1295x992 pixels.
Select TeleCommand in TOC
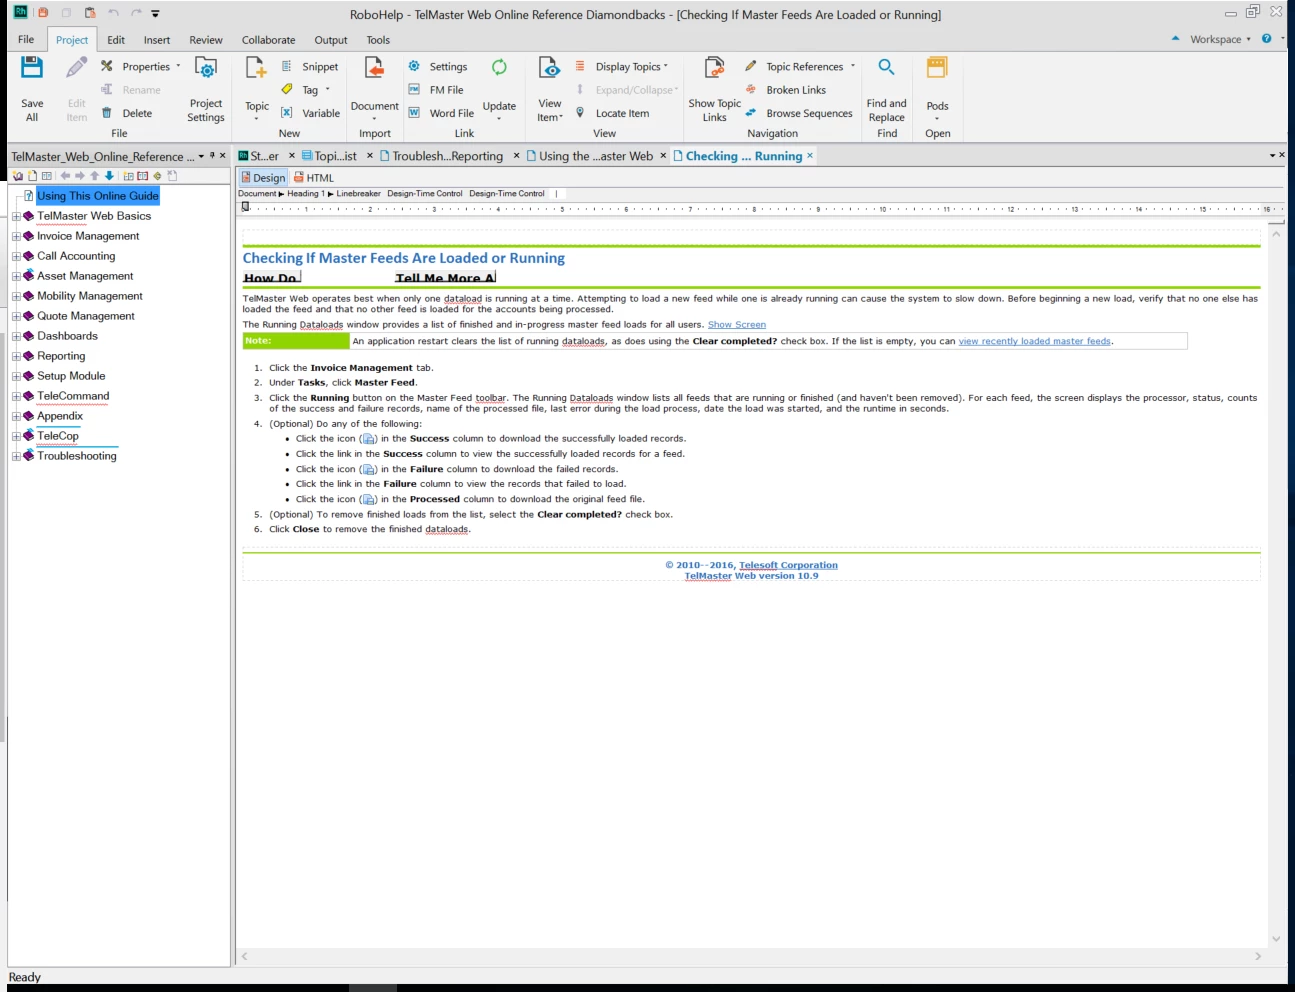[x=73, y=396]
